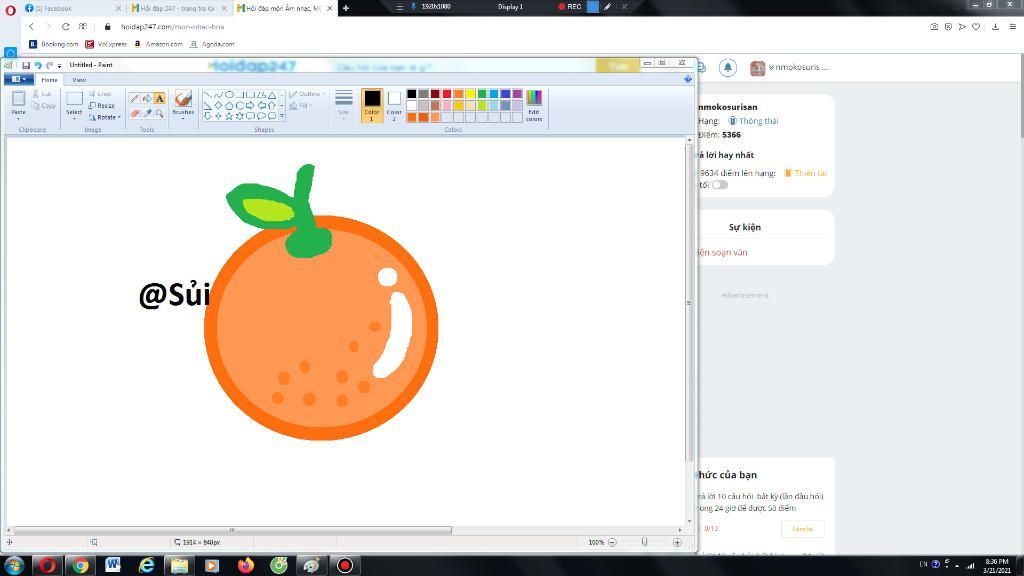Click the notification bell on Hoidap247 page
Screen dimensions: 1024x576
point(728,67)
